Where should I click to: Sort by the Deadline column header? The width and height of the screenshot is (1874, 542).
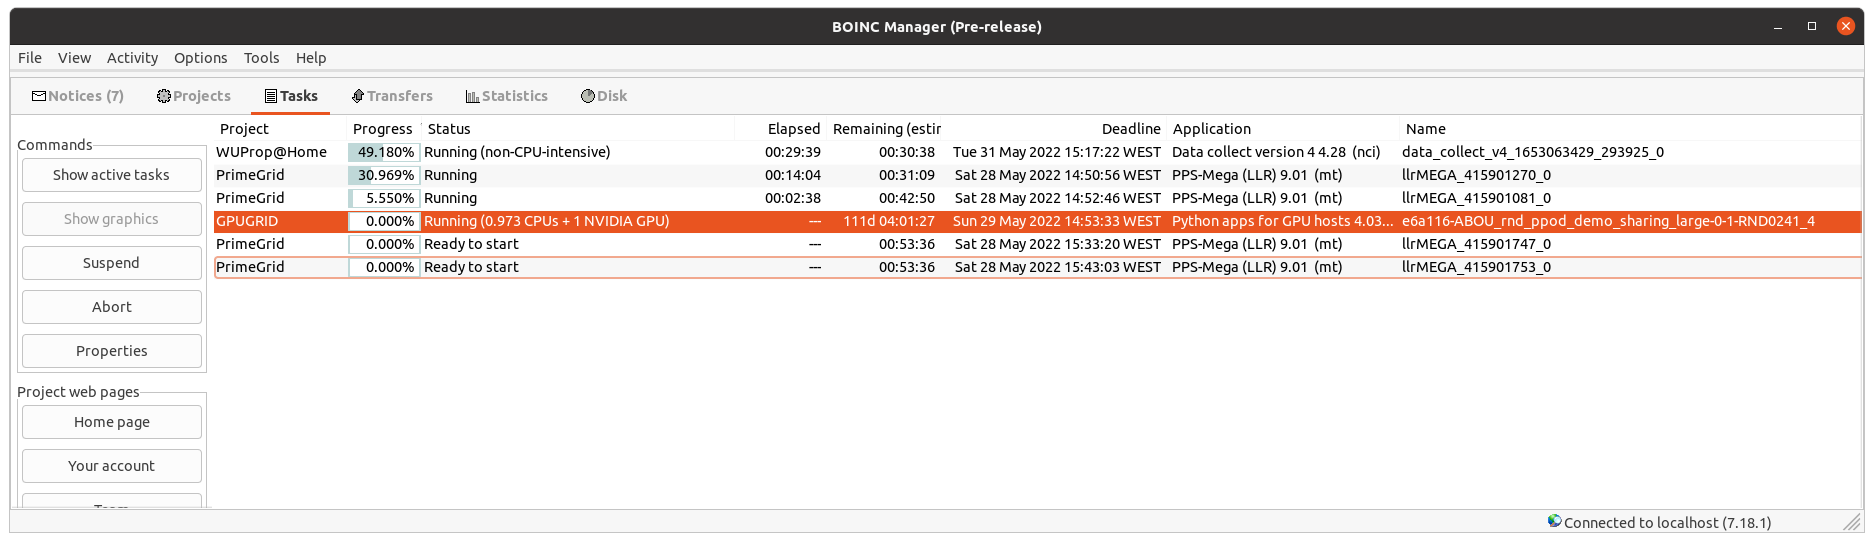coord(1056,129)
